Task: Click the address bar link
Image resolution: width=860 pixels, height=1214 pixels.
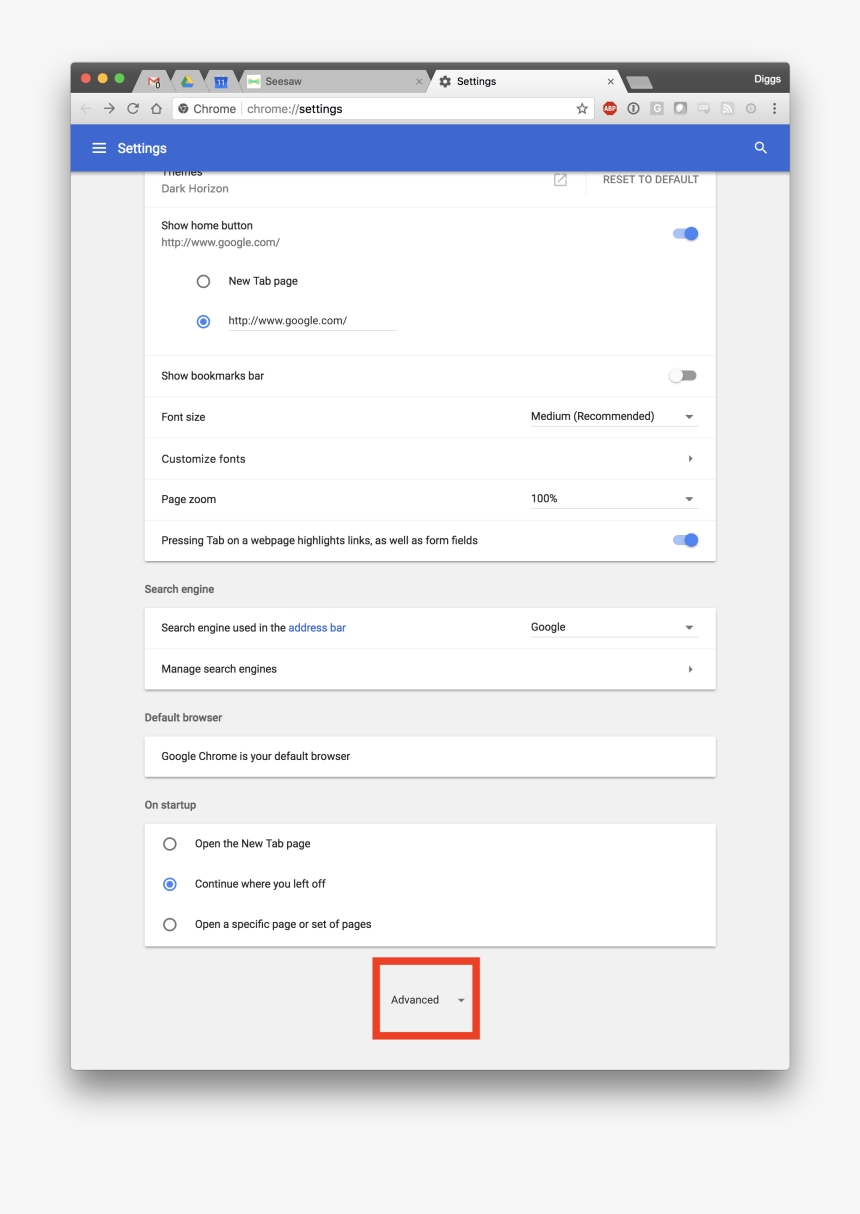Action: click(317, 628)
